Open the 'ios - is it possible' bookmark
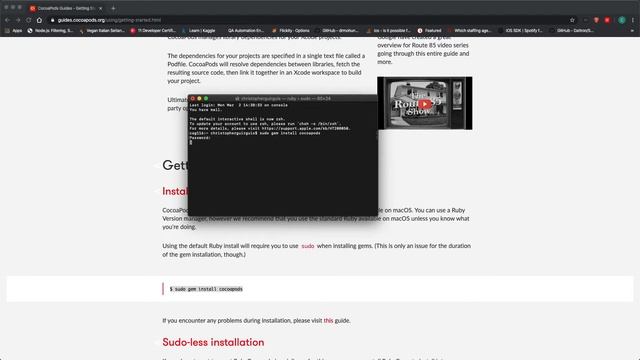This screenshot has width=640, height=360. (388, 31)
